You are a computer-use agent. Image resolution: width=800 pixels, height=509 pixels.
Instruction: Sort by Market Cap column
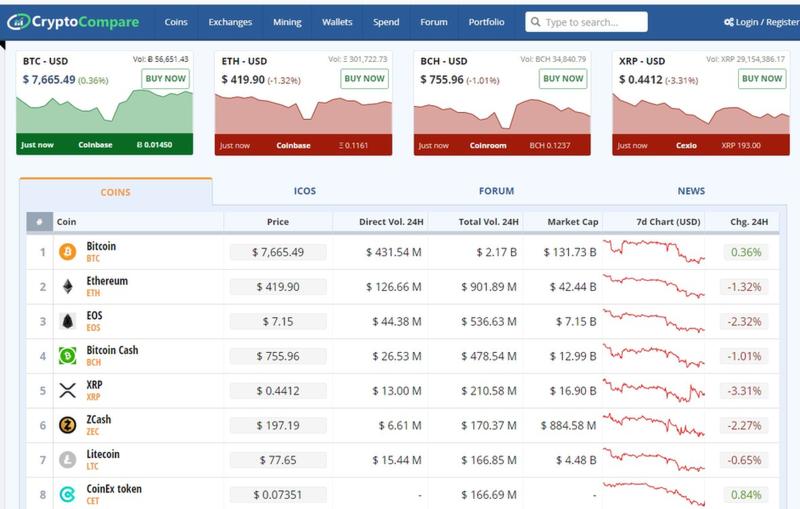point(572,222)
